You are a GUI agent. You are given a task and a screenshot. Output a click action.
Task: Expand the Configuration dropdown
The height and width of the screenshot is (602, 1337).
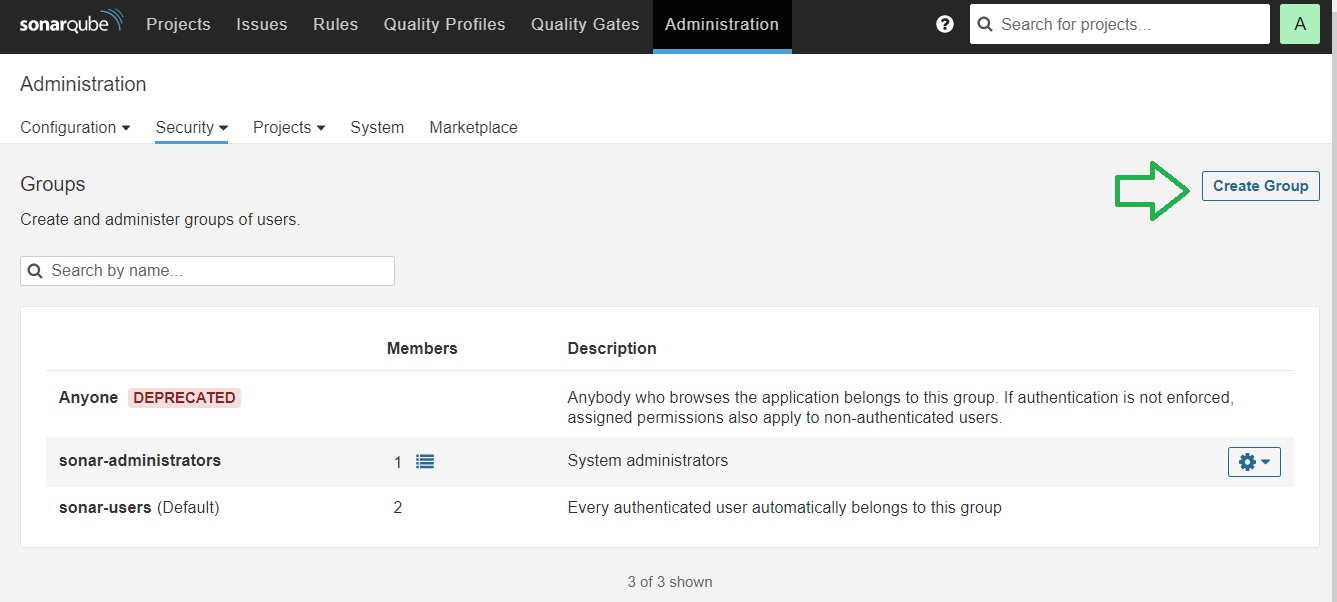[75, 127]
